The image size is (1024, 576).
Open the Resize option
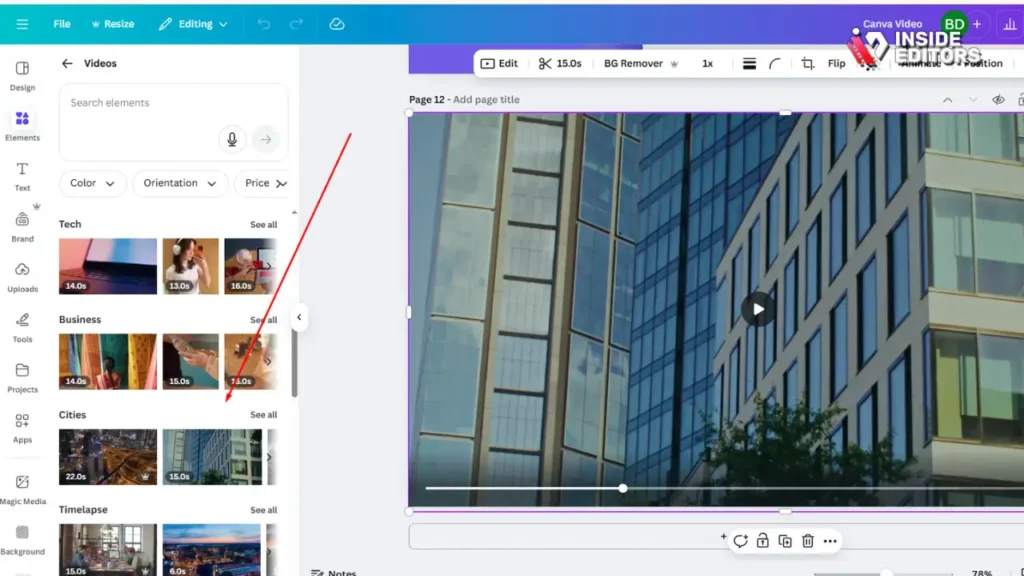click(x=113, y=24)
